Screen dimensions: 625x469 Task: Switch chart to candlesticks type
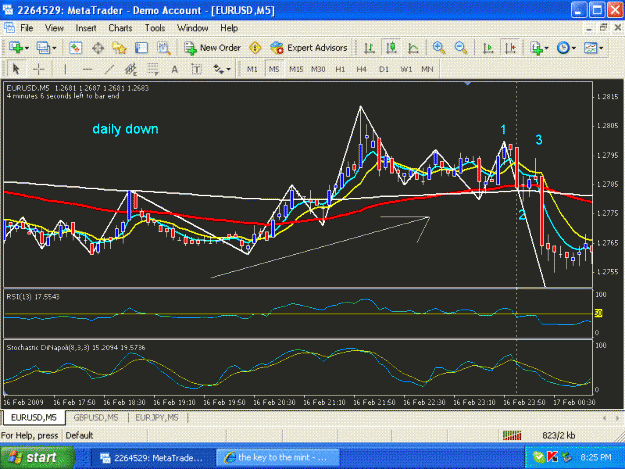(x=391, y=48)
